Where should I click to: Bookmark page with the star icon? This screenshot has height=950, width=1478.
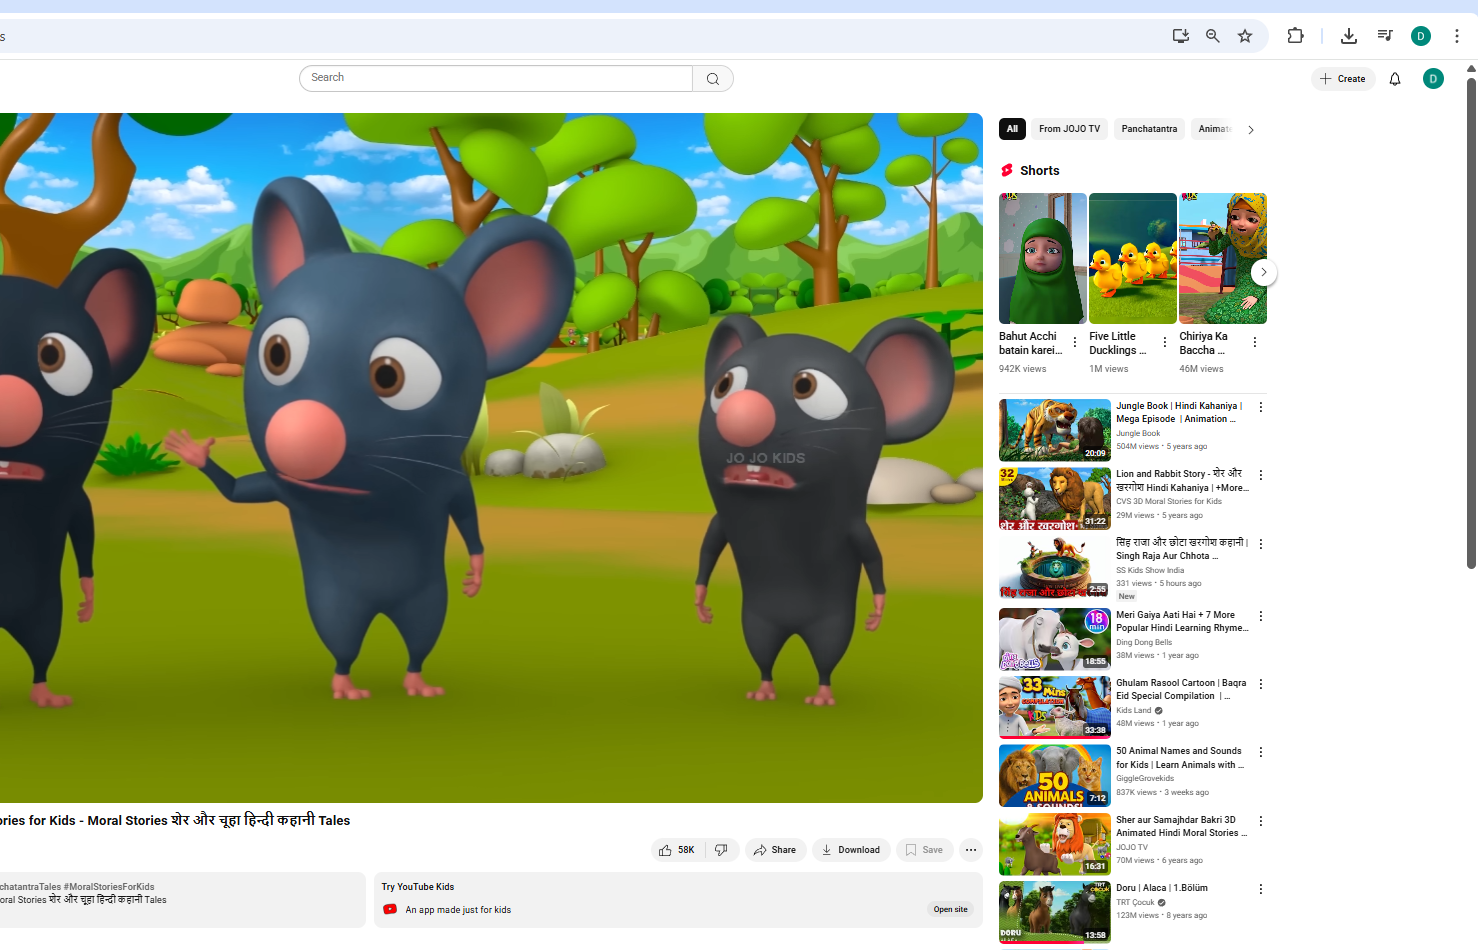(x=1244, y=36)
